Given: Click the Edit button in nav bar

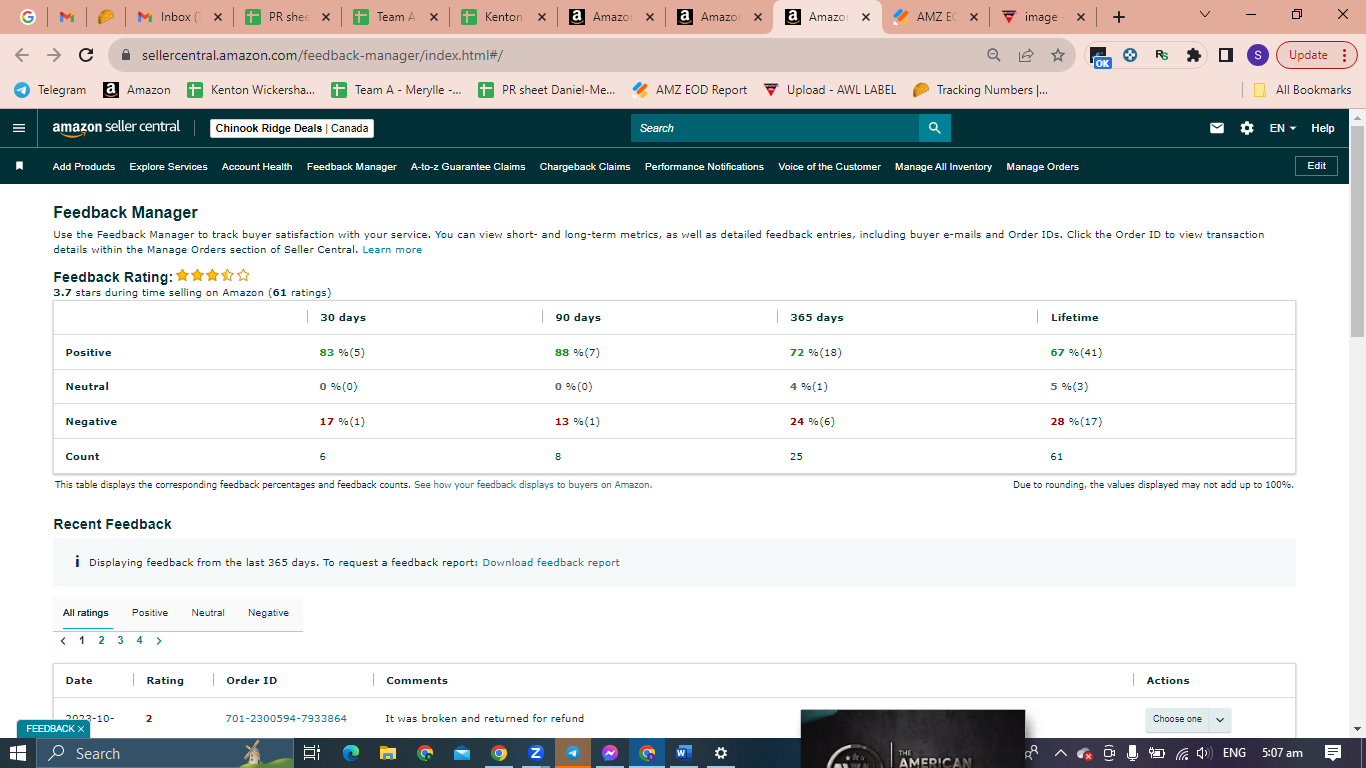Looking at the screenshot, I should [x=1316, y=166].
